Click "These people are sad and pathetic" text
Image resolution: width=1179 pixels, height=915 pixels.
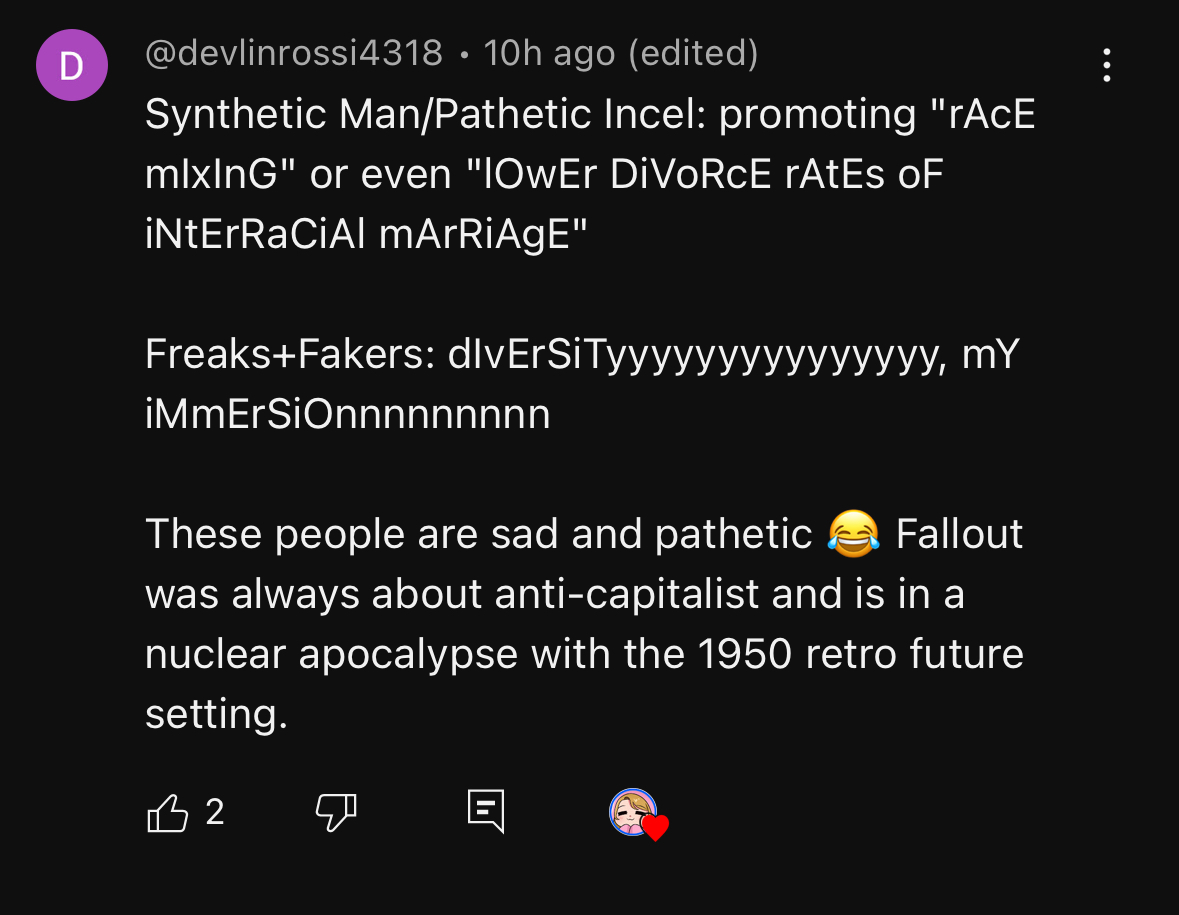(x=479, y=535)
